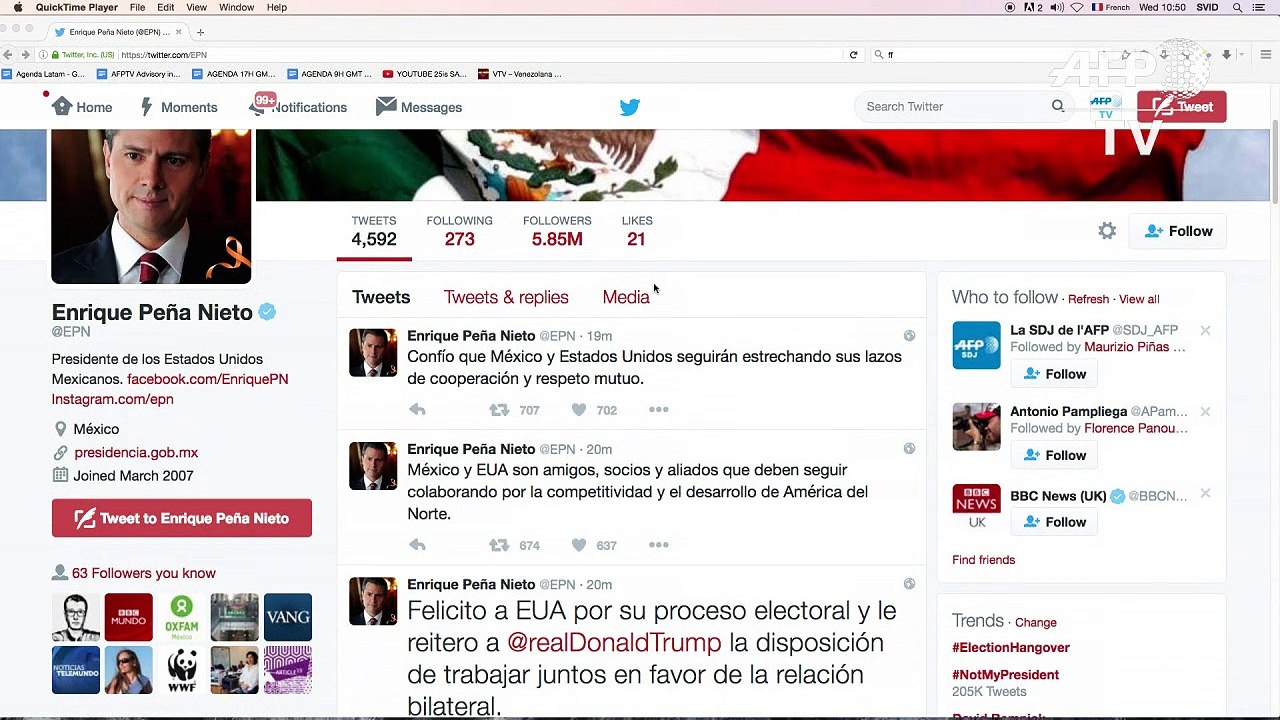Open more options on 'Confío que México' tweet
1280x720 pixels.
tap(658, 410)
